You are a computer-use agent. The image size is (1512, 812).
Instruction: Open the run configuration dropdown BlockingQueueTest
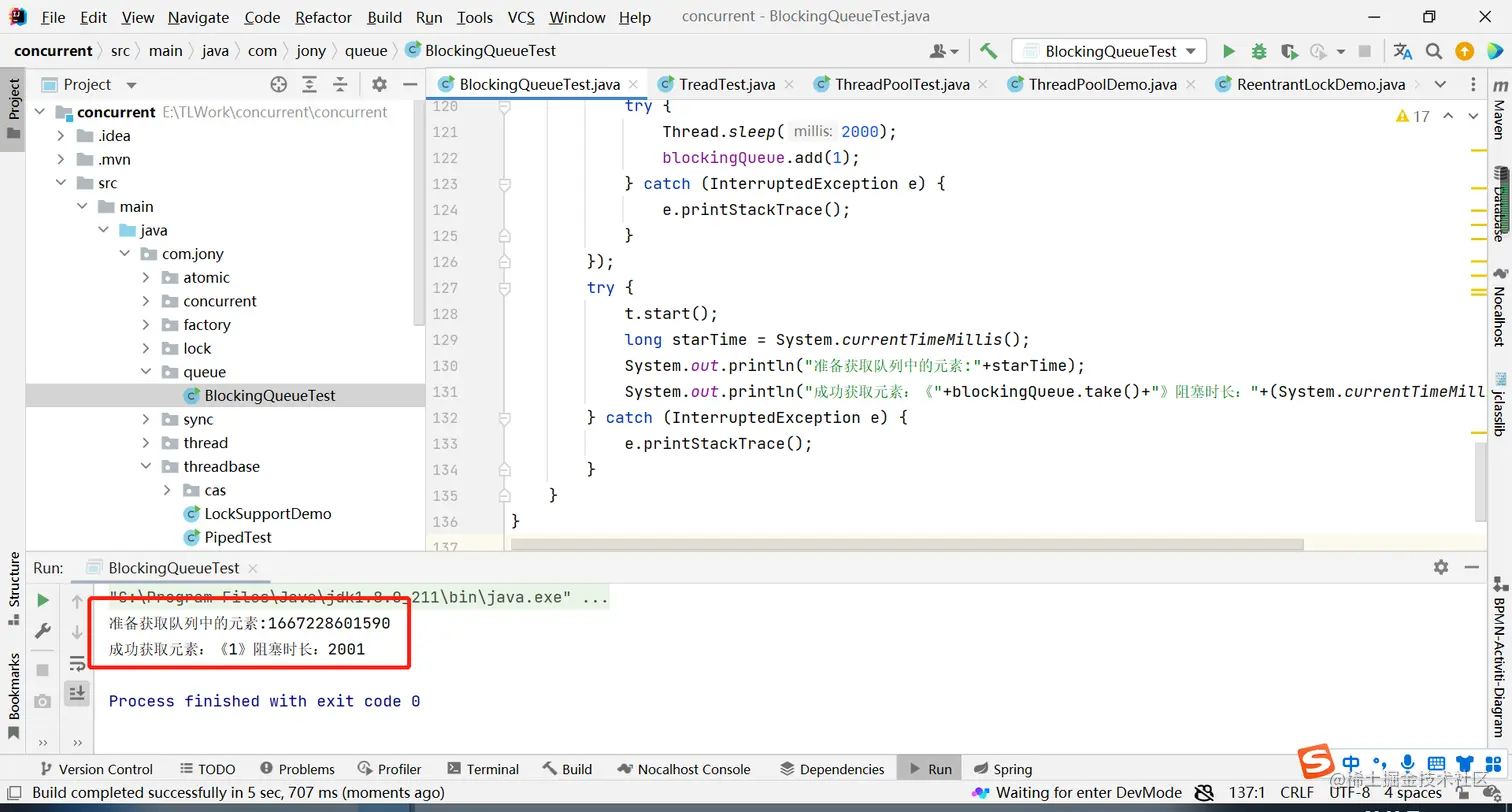[1109, 51]
